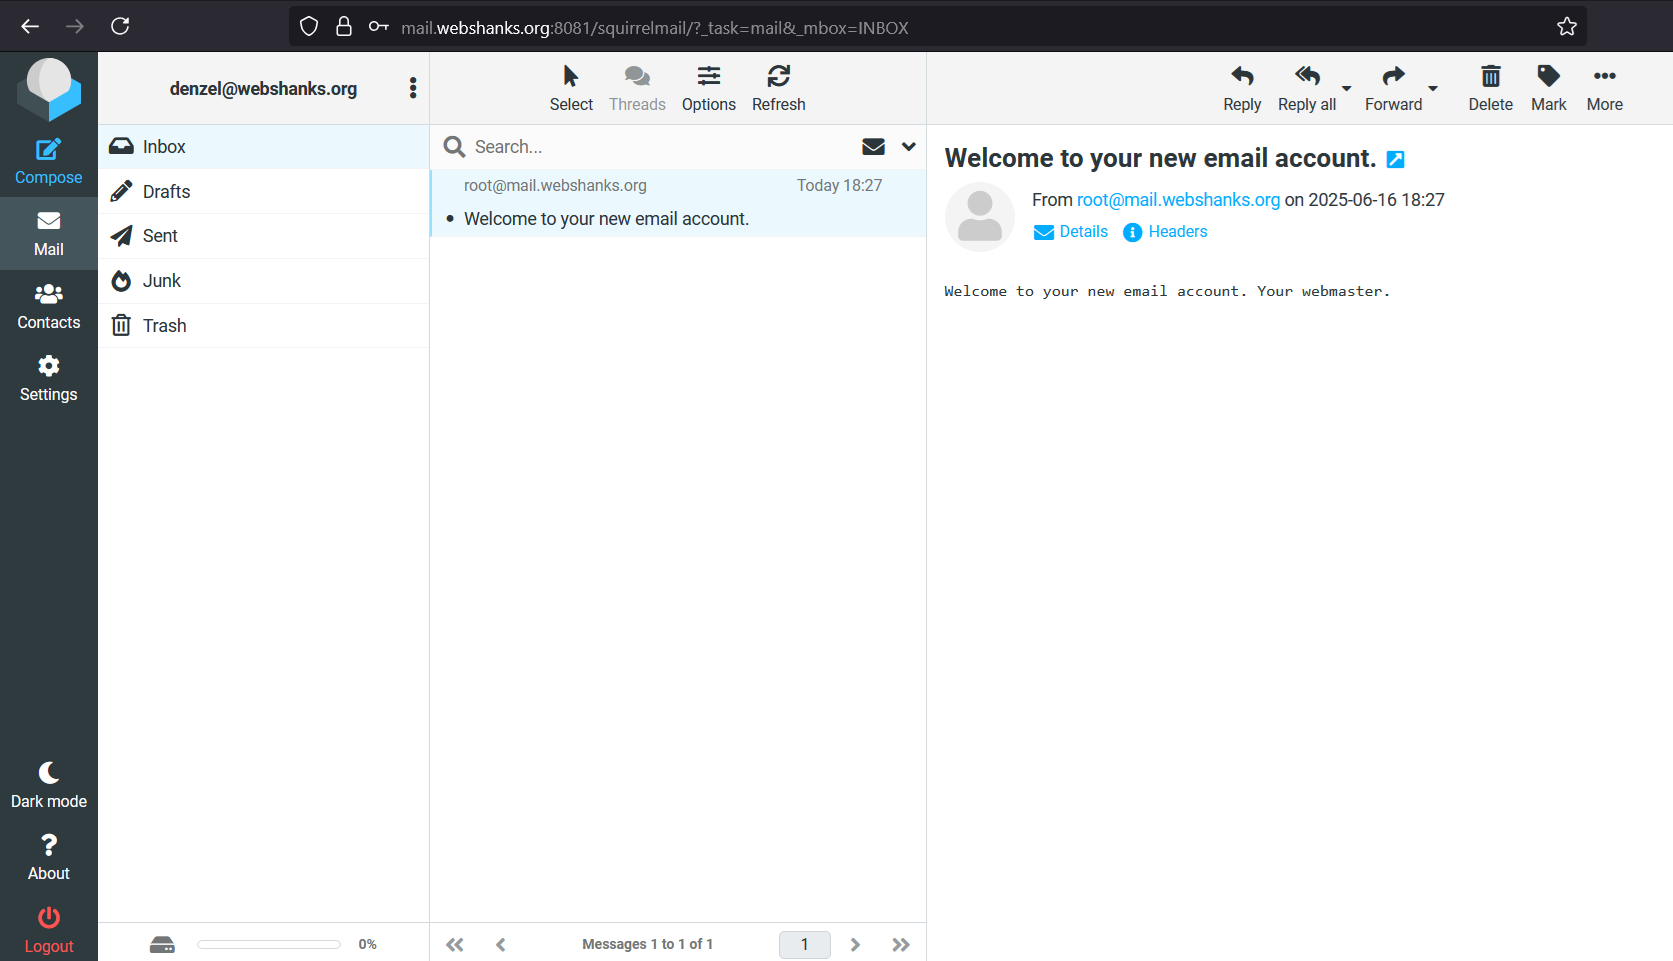Click the page number field
The width and height of the screenshot is (1673, 961).
pos(805,945)
